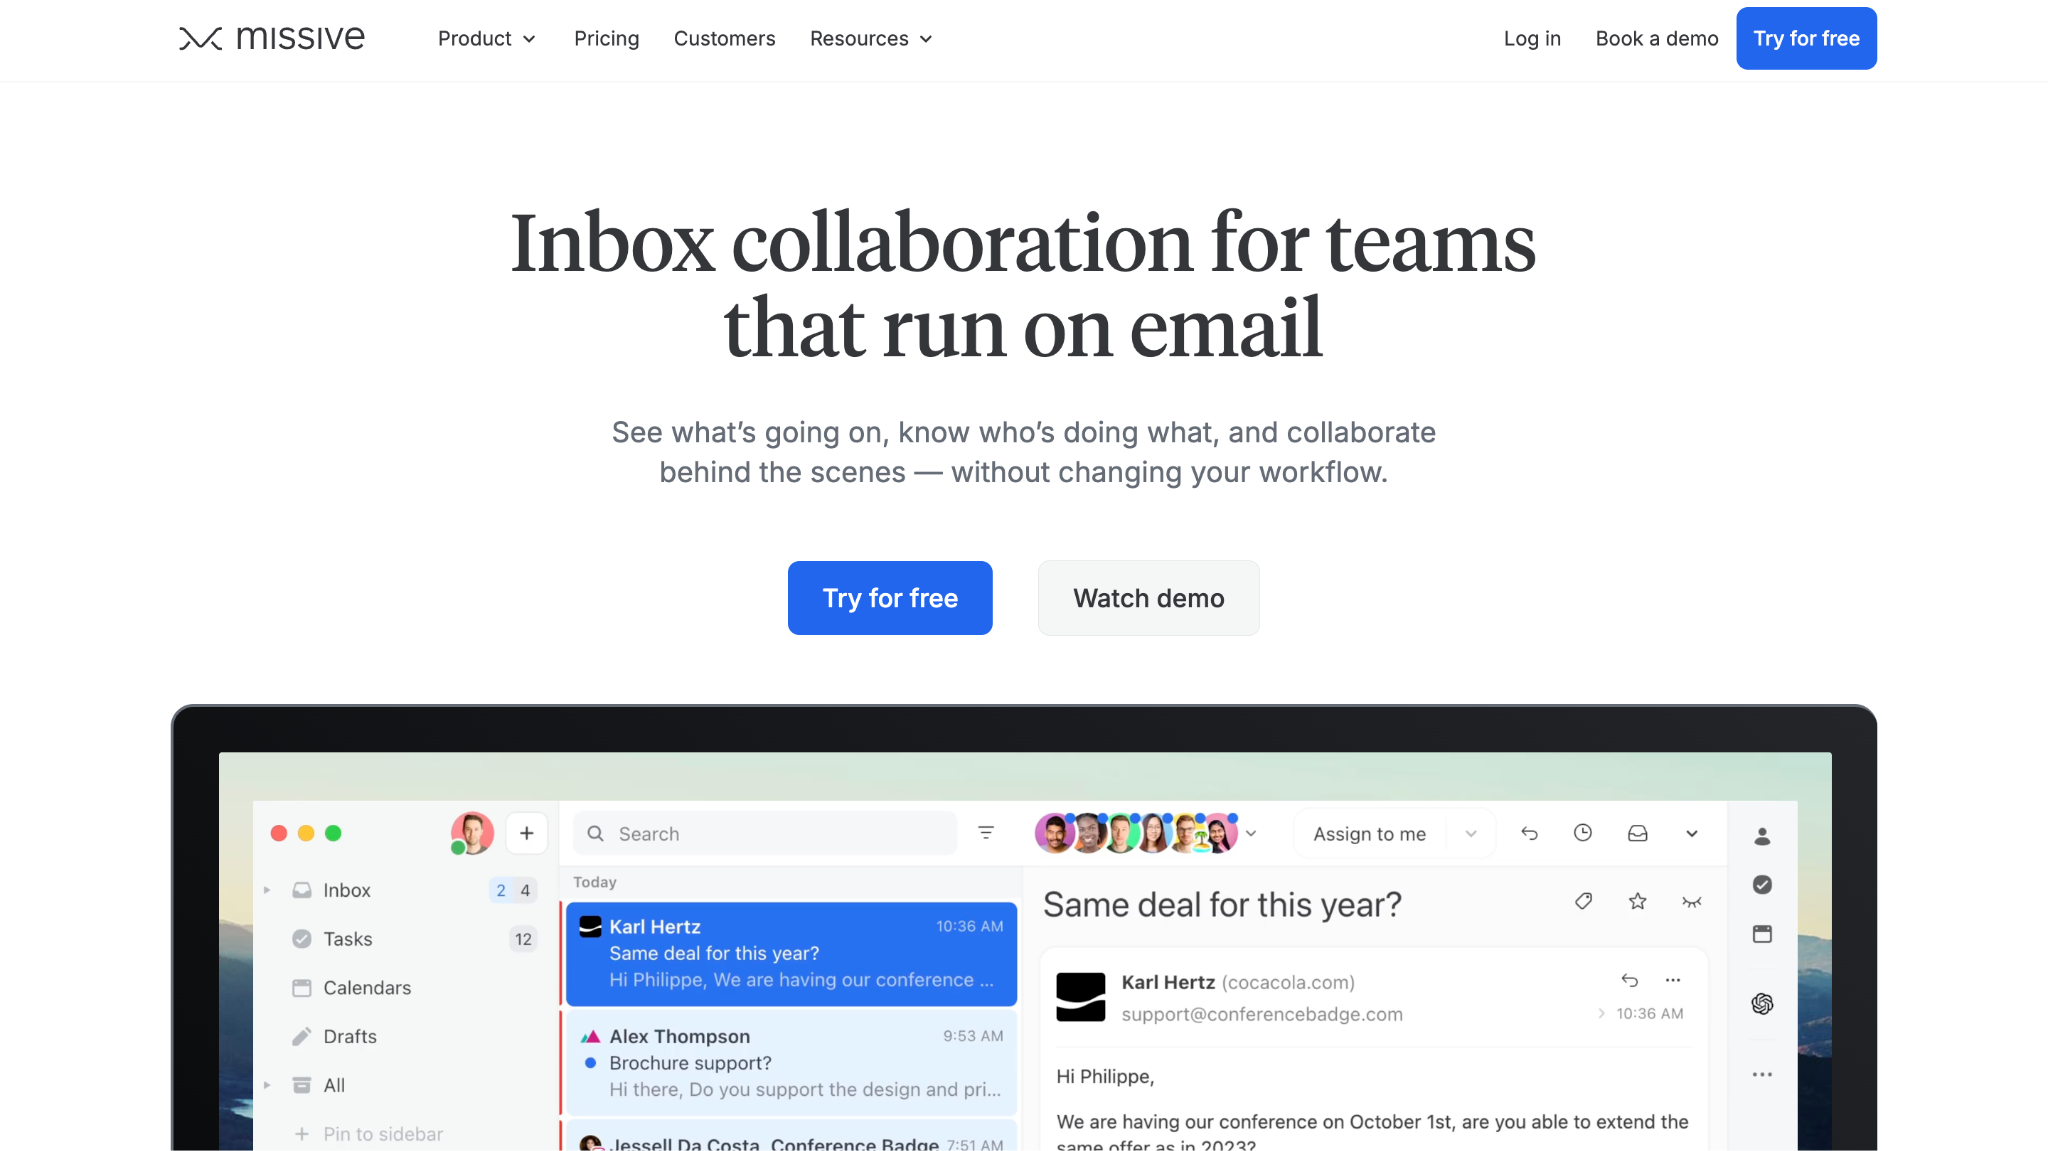Click the user profile avatar in sidebar
Image resolution: width=2048 pixels, height=1151 pixels.
(x=472, y=833)
